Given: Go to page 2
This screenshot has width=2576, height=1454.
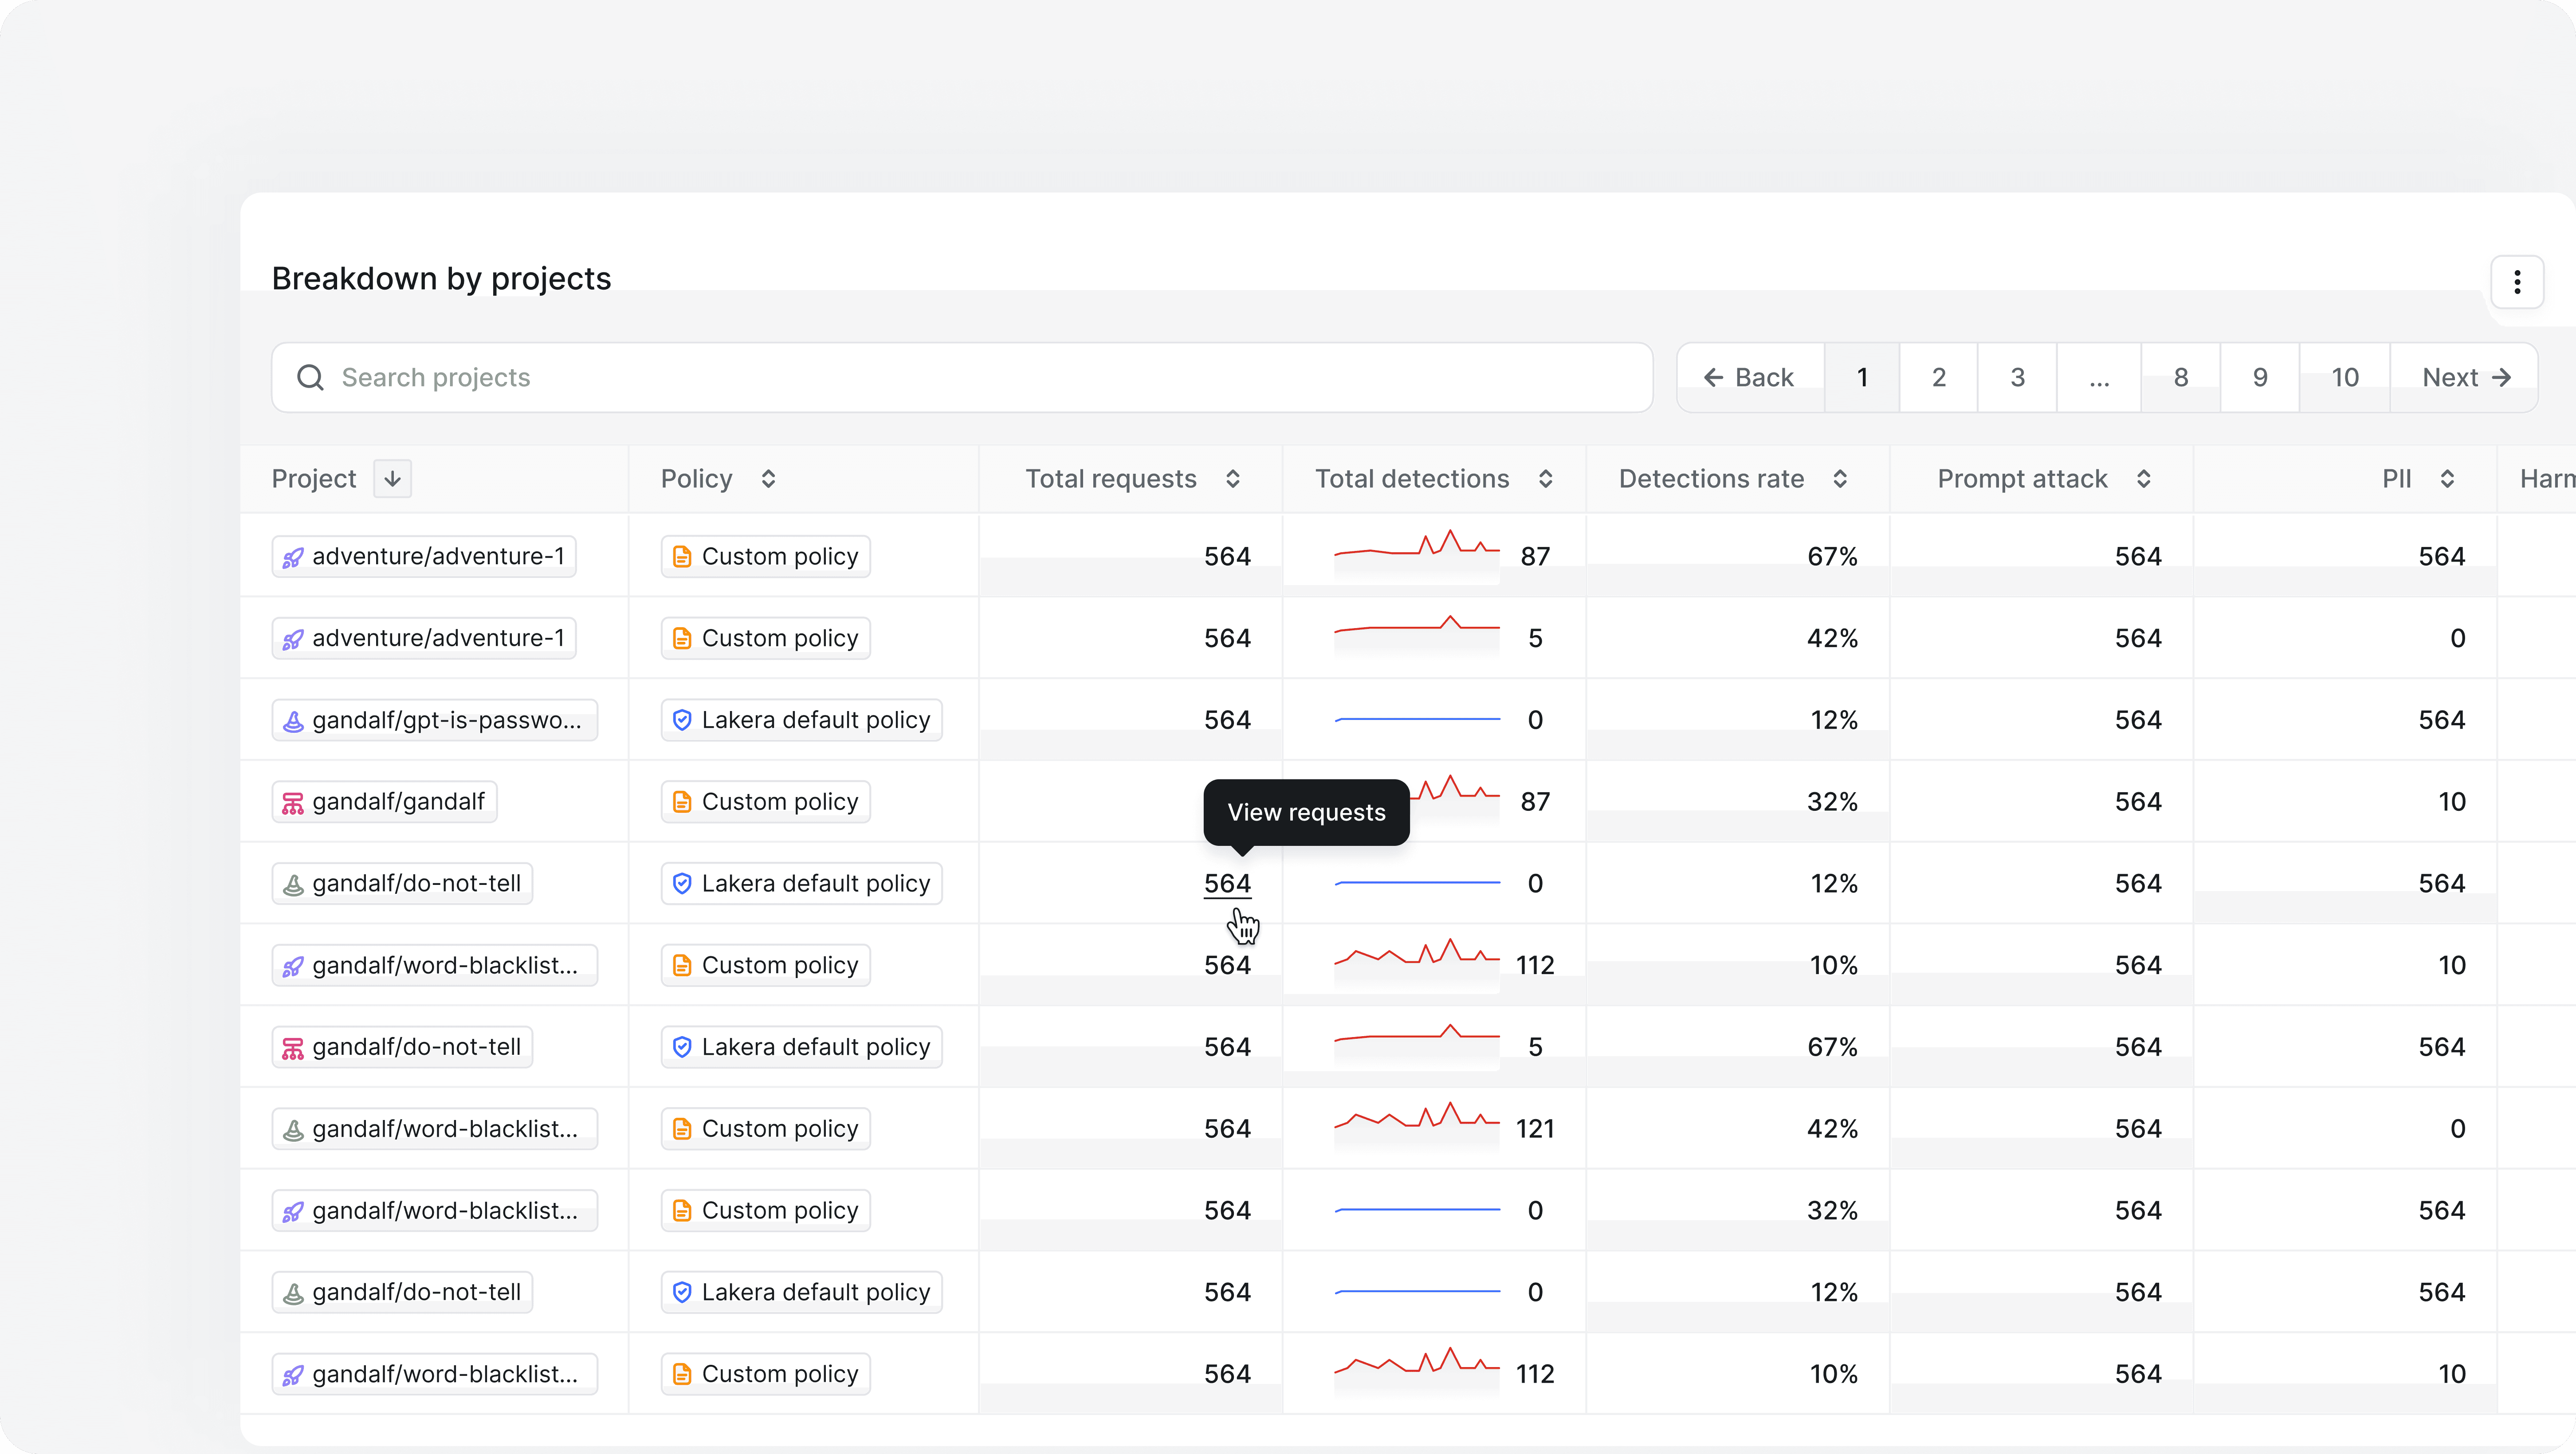Looking at the screenshot, I should coord(1939,377).
